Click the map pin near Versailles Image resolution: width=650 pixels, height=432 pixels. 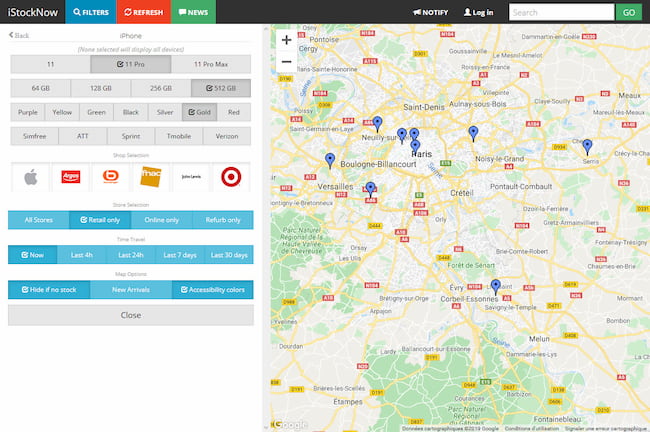[371, 189]
